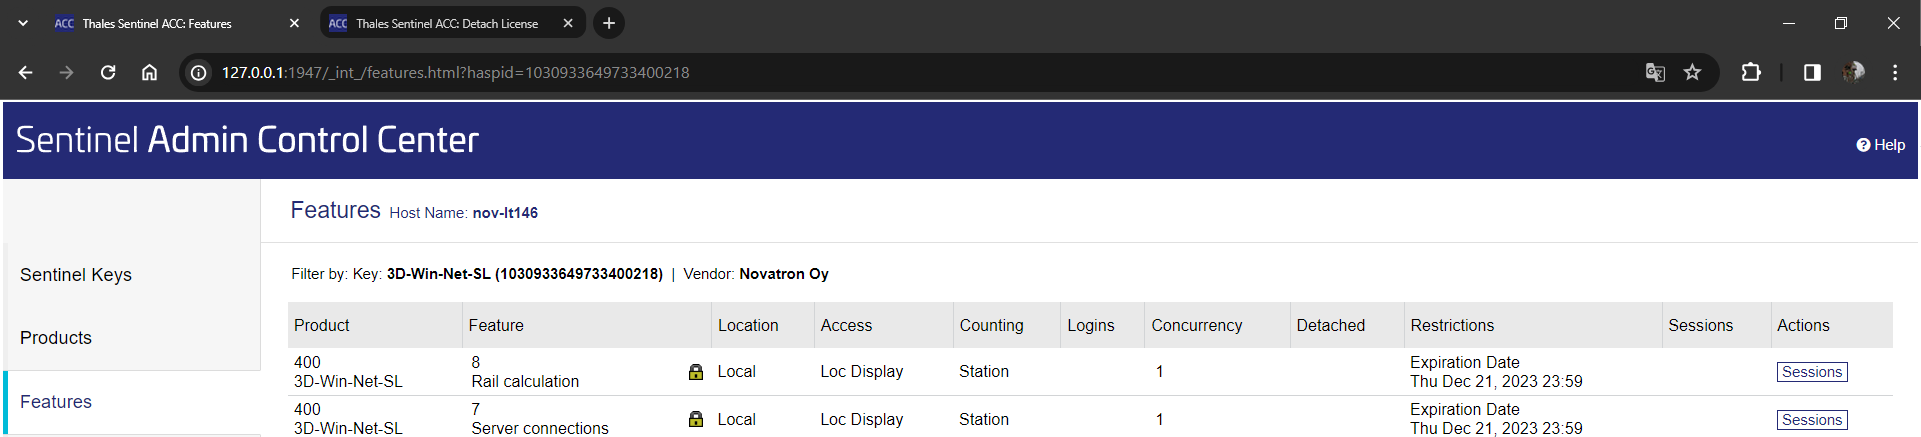The height and width of the screenshot is (437, 1921).
Task: Close the Features browser tab
Action: coord(294,23)
